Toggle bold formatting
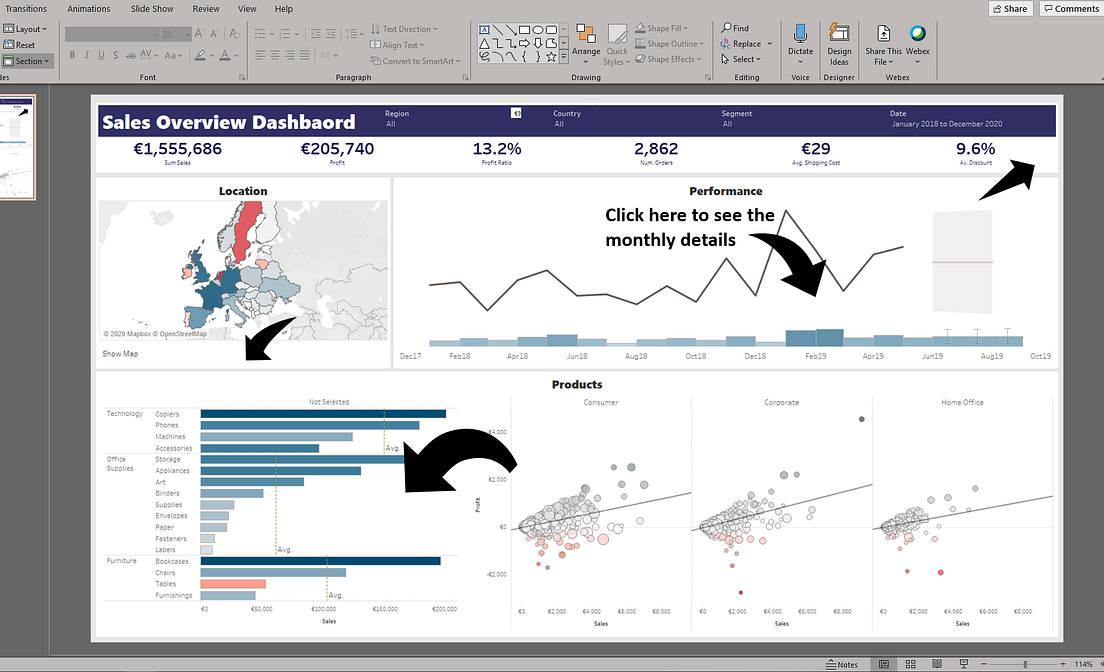This screenshot has height=672, width=1104. coord(72,53)
